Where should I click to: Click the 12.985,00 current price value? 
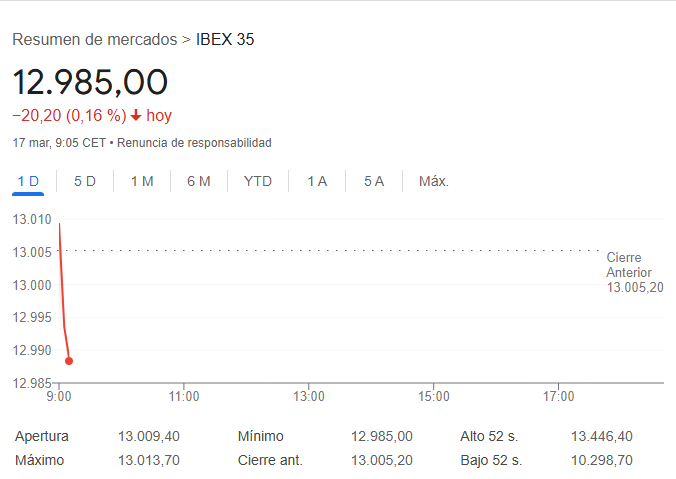tap(90, 82)
